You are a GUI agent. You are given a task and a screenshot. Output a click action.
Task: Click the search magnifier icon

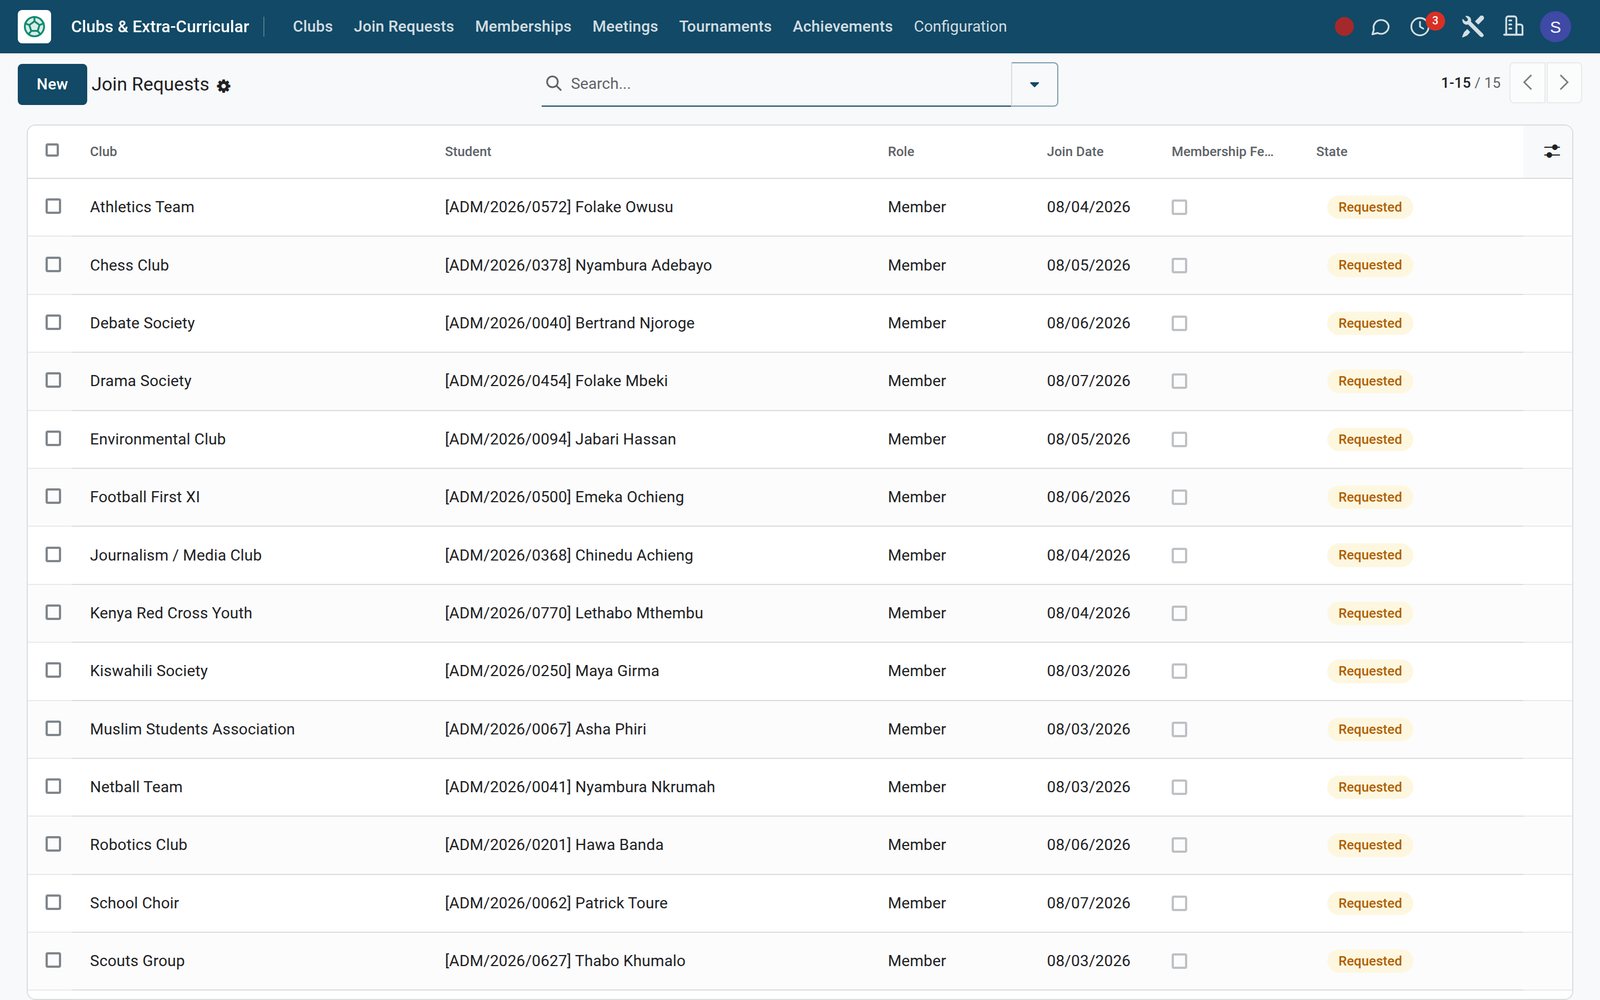point(553,83)
